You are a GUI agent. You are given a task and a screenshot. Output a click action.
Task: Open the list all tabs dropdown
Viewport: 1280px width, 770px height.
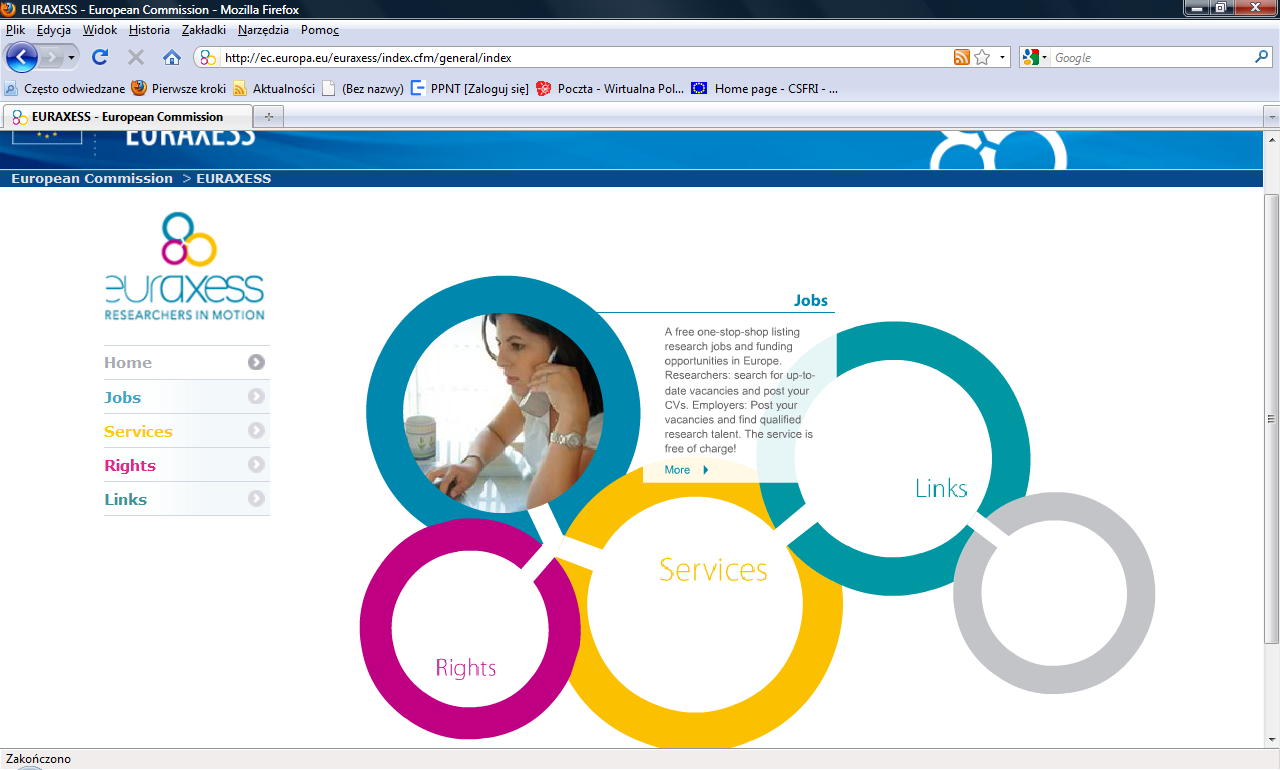pos(1272,117)
